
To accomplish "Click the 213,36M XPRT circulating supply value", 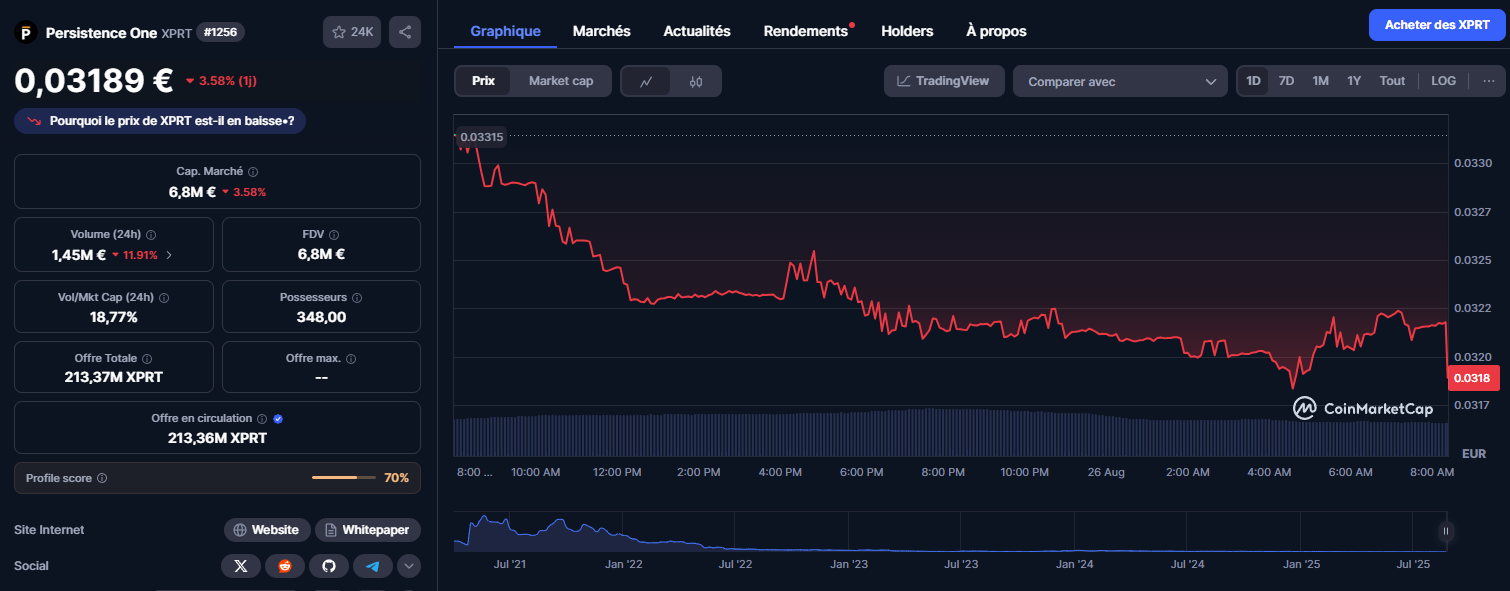I will coord(217,438).
